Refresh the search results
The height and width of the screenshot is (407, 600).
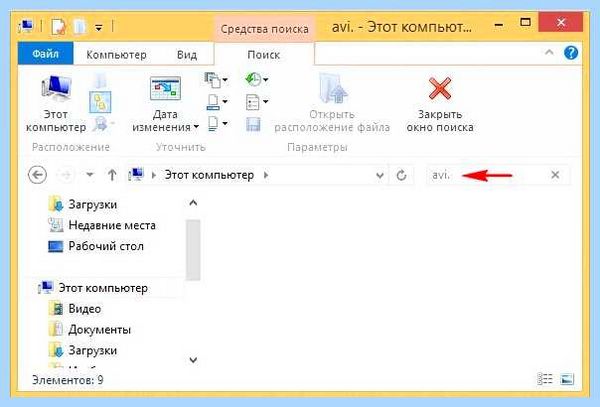pyautogui.click(x=401, y=175)
